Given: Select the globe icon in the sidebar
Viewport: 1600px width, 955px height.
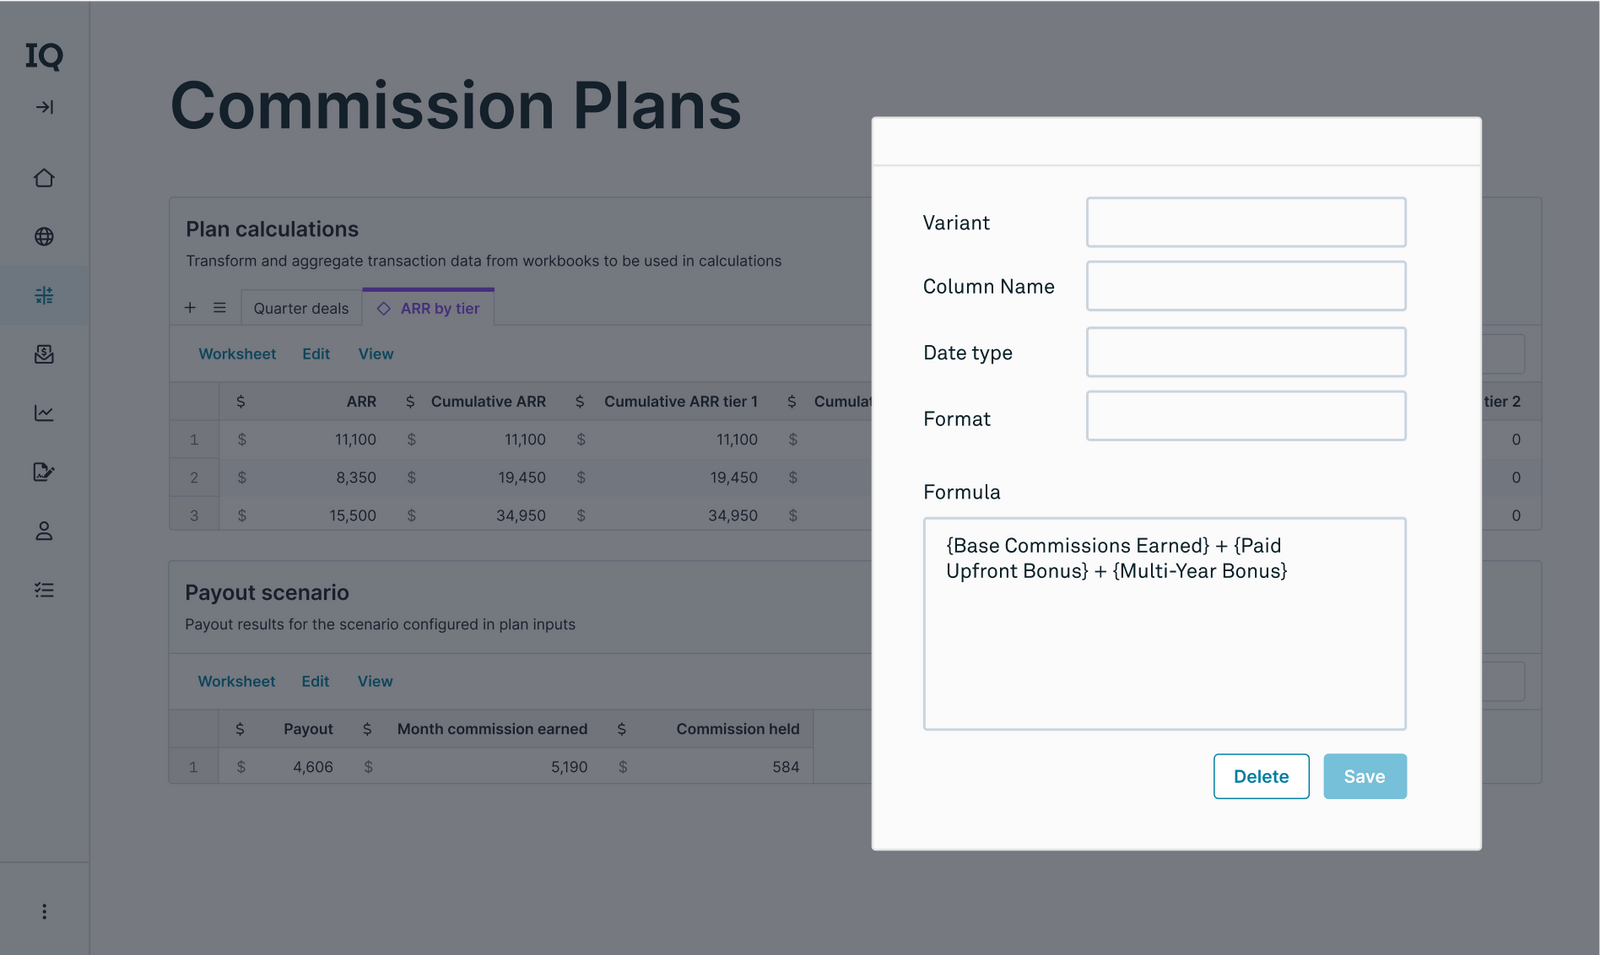Looking at the screenshot, I should 44,236.
